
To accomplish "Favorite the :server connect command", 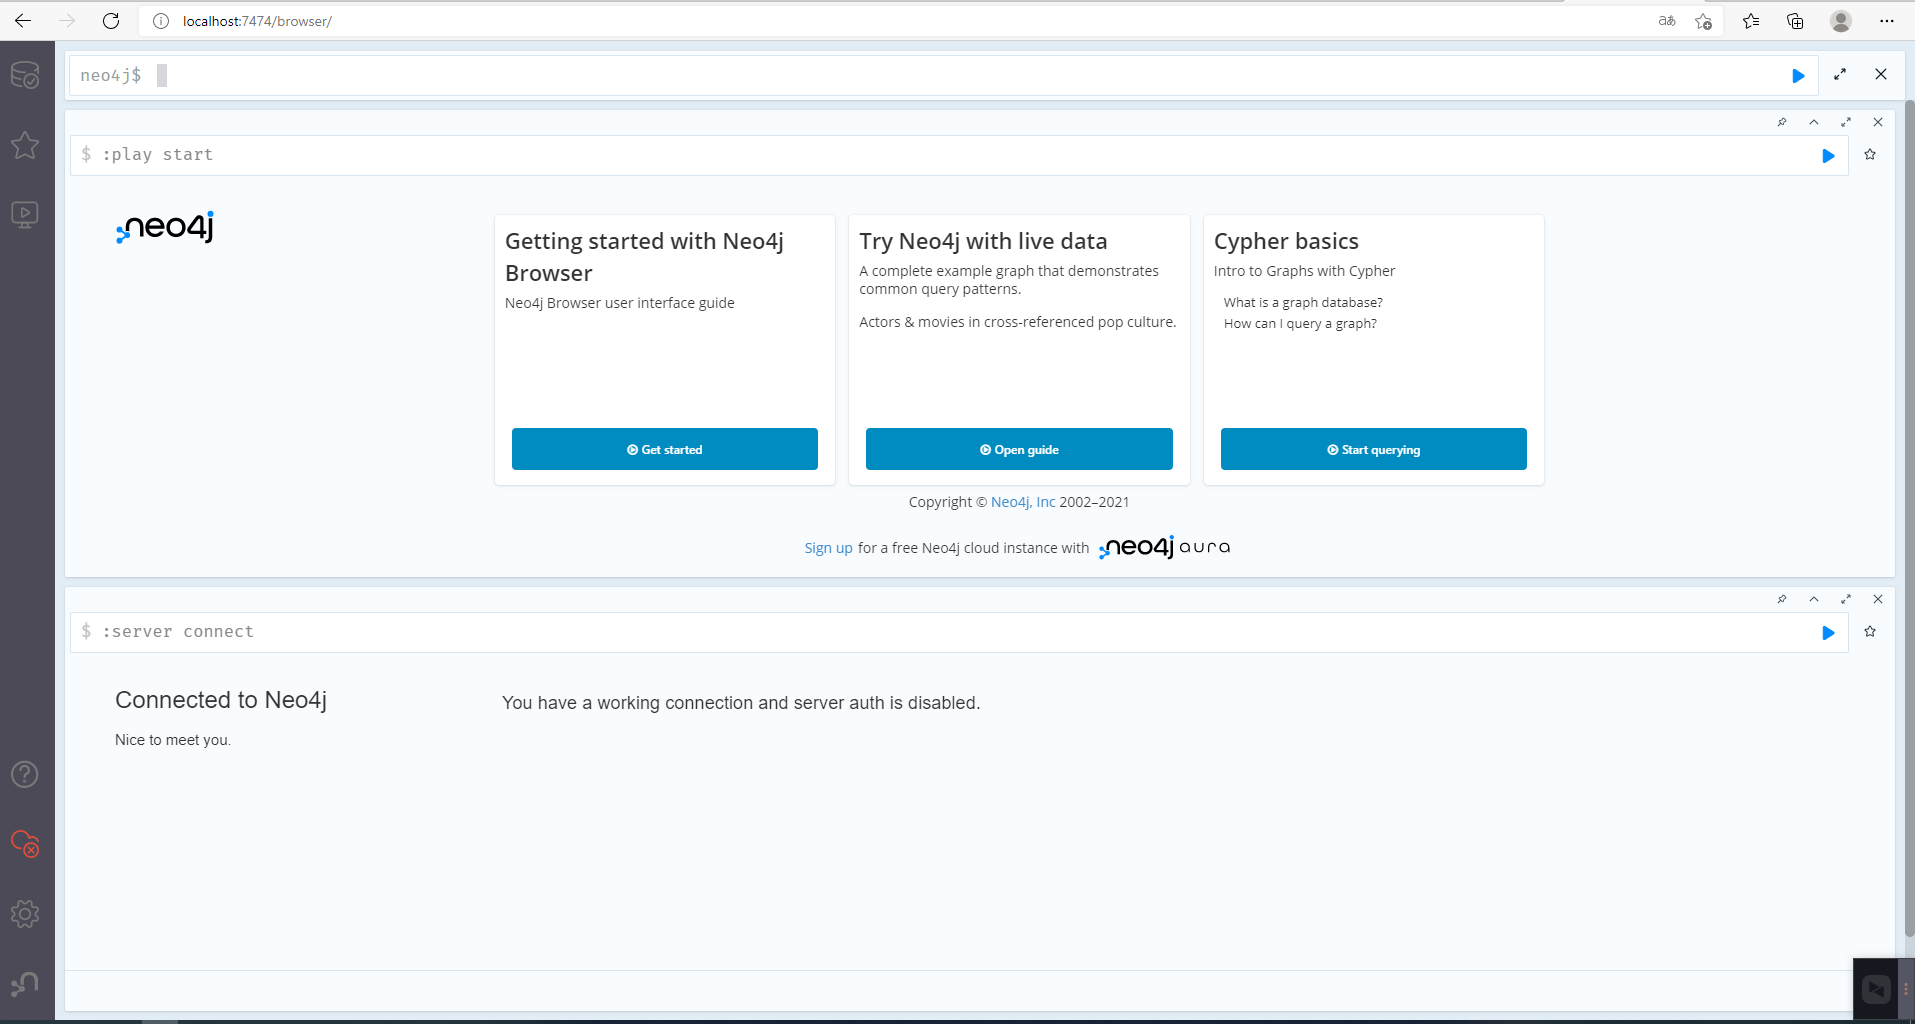I will point(1870,632).
